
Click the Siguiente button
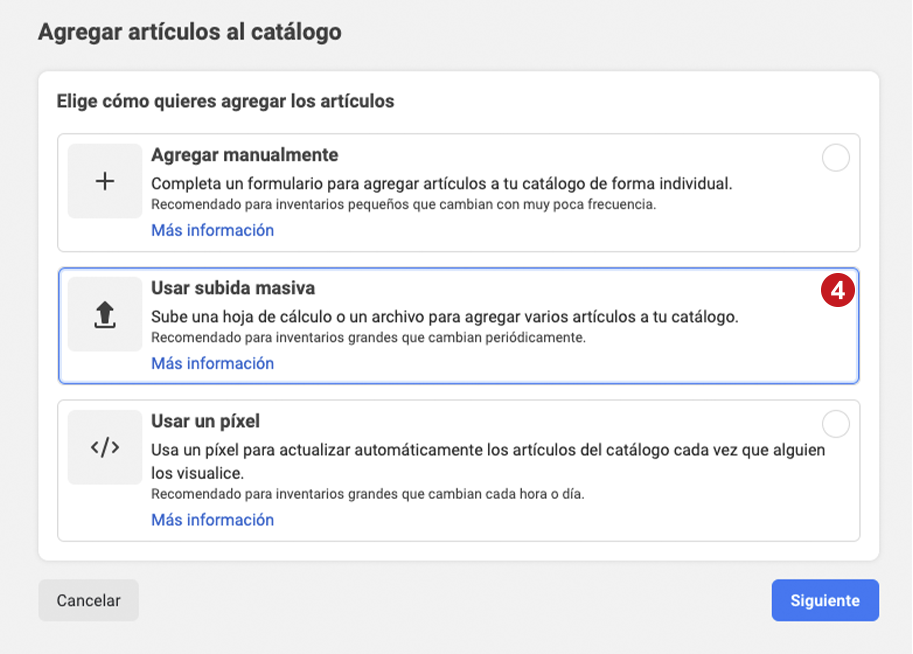(825, 600)
